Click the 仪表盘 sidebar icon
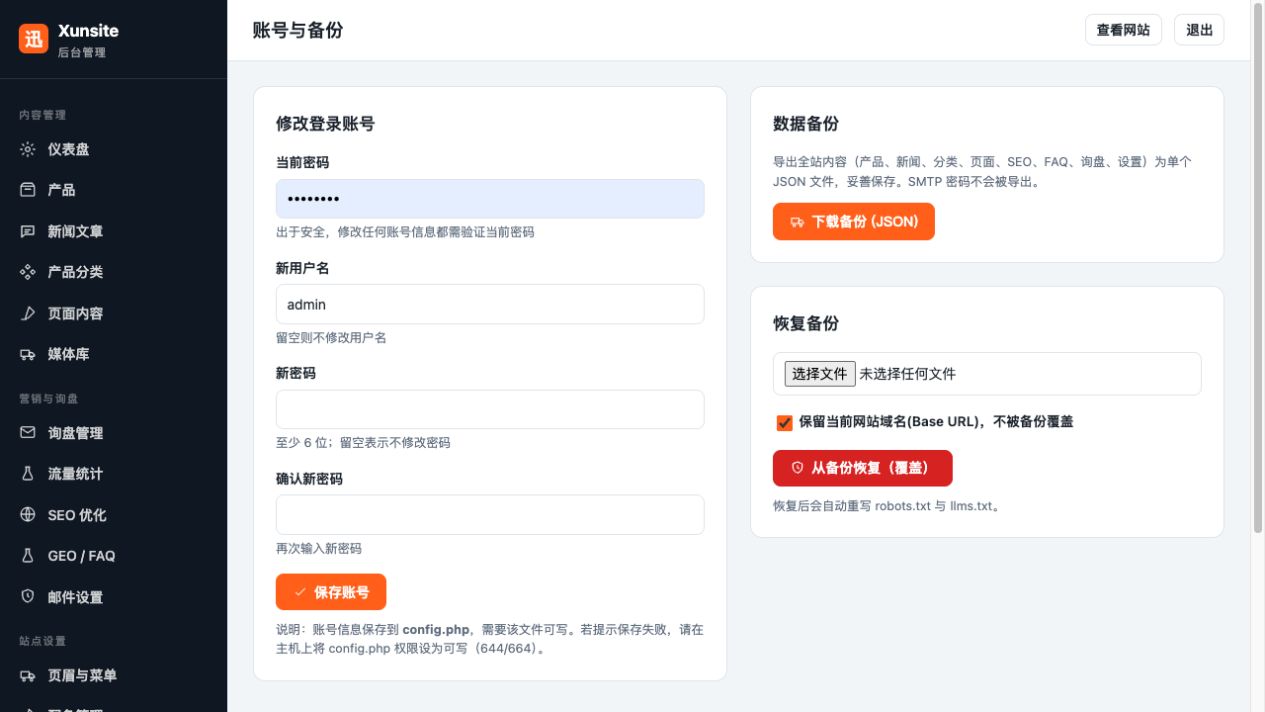This screenshot has width=1265, height=712. click(28, 149)
